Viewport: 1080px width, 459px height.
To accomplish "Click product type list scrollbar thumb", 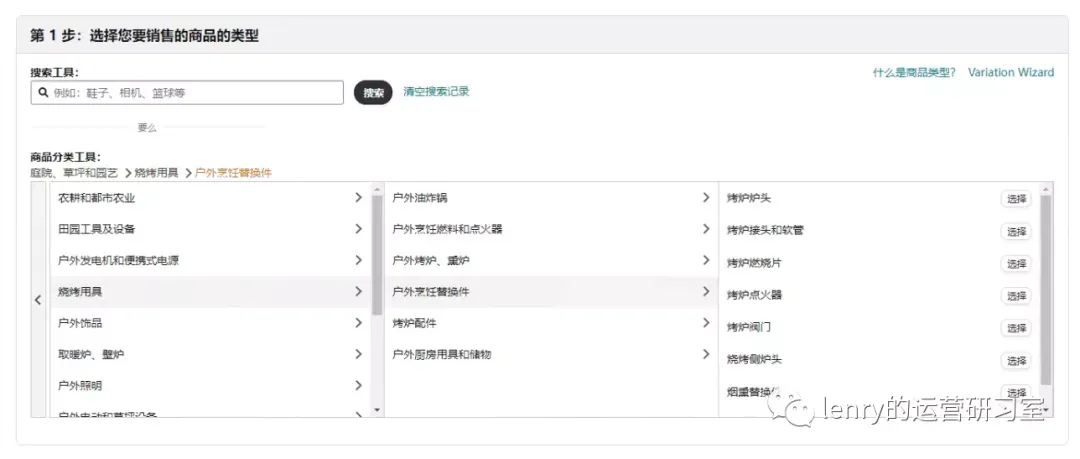I will pyautogui.click(x=1046, y=289).
